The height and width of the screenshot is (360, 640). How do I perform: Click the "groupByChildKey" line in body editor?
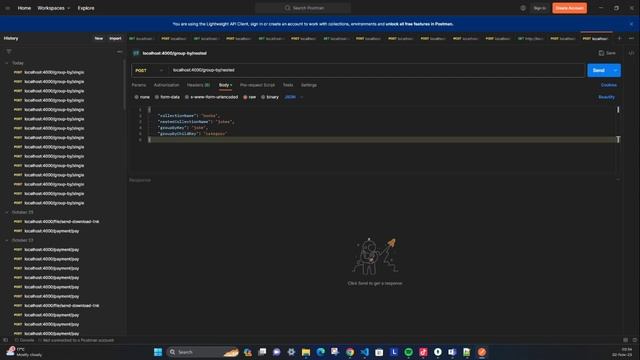click(x=192, y=133)
